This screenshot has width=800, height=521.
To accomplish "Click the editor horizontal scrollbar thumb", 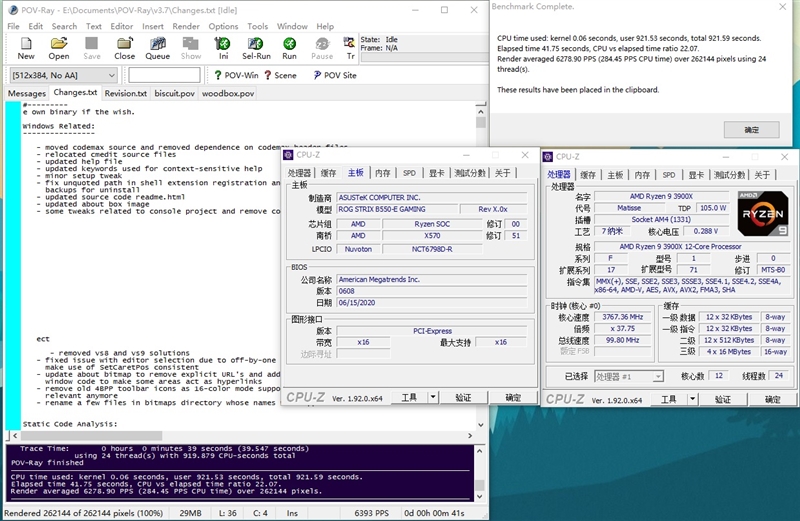I will [x=91, y=436].
